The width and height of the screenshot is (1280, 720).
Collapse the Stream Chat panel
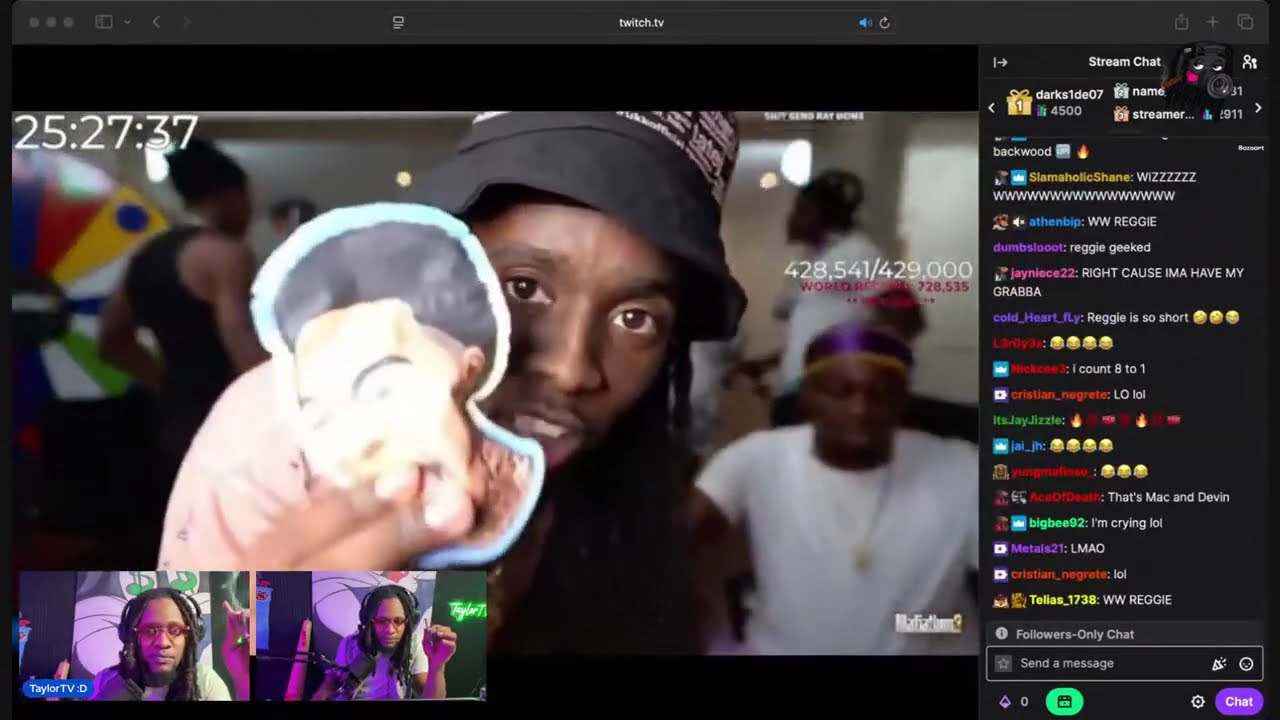pos(1000,62)
